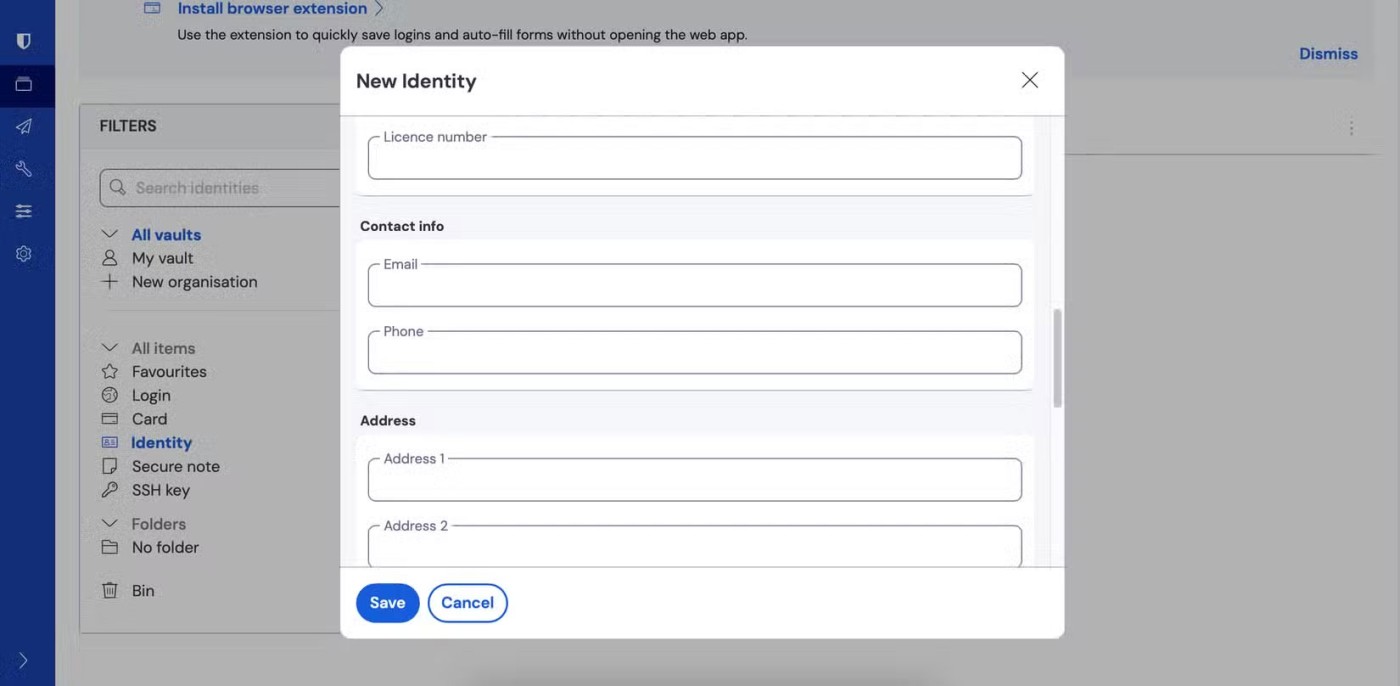Click the dialog vertical scrollbar
The image size is (1400, 686).
point(1057,357)
